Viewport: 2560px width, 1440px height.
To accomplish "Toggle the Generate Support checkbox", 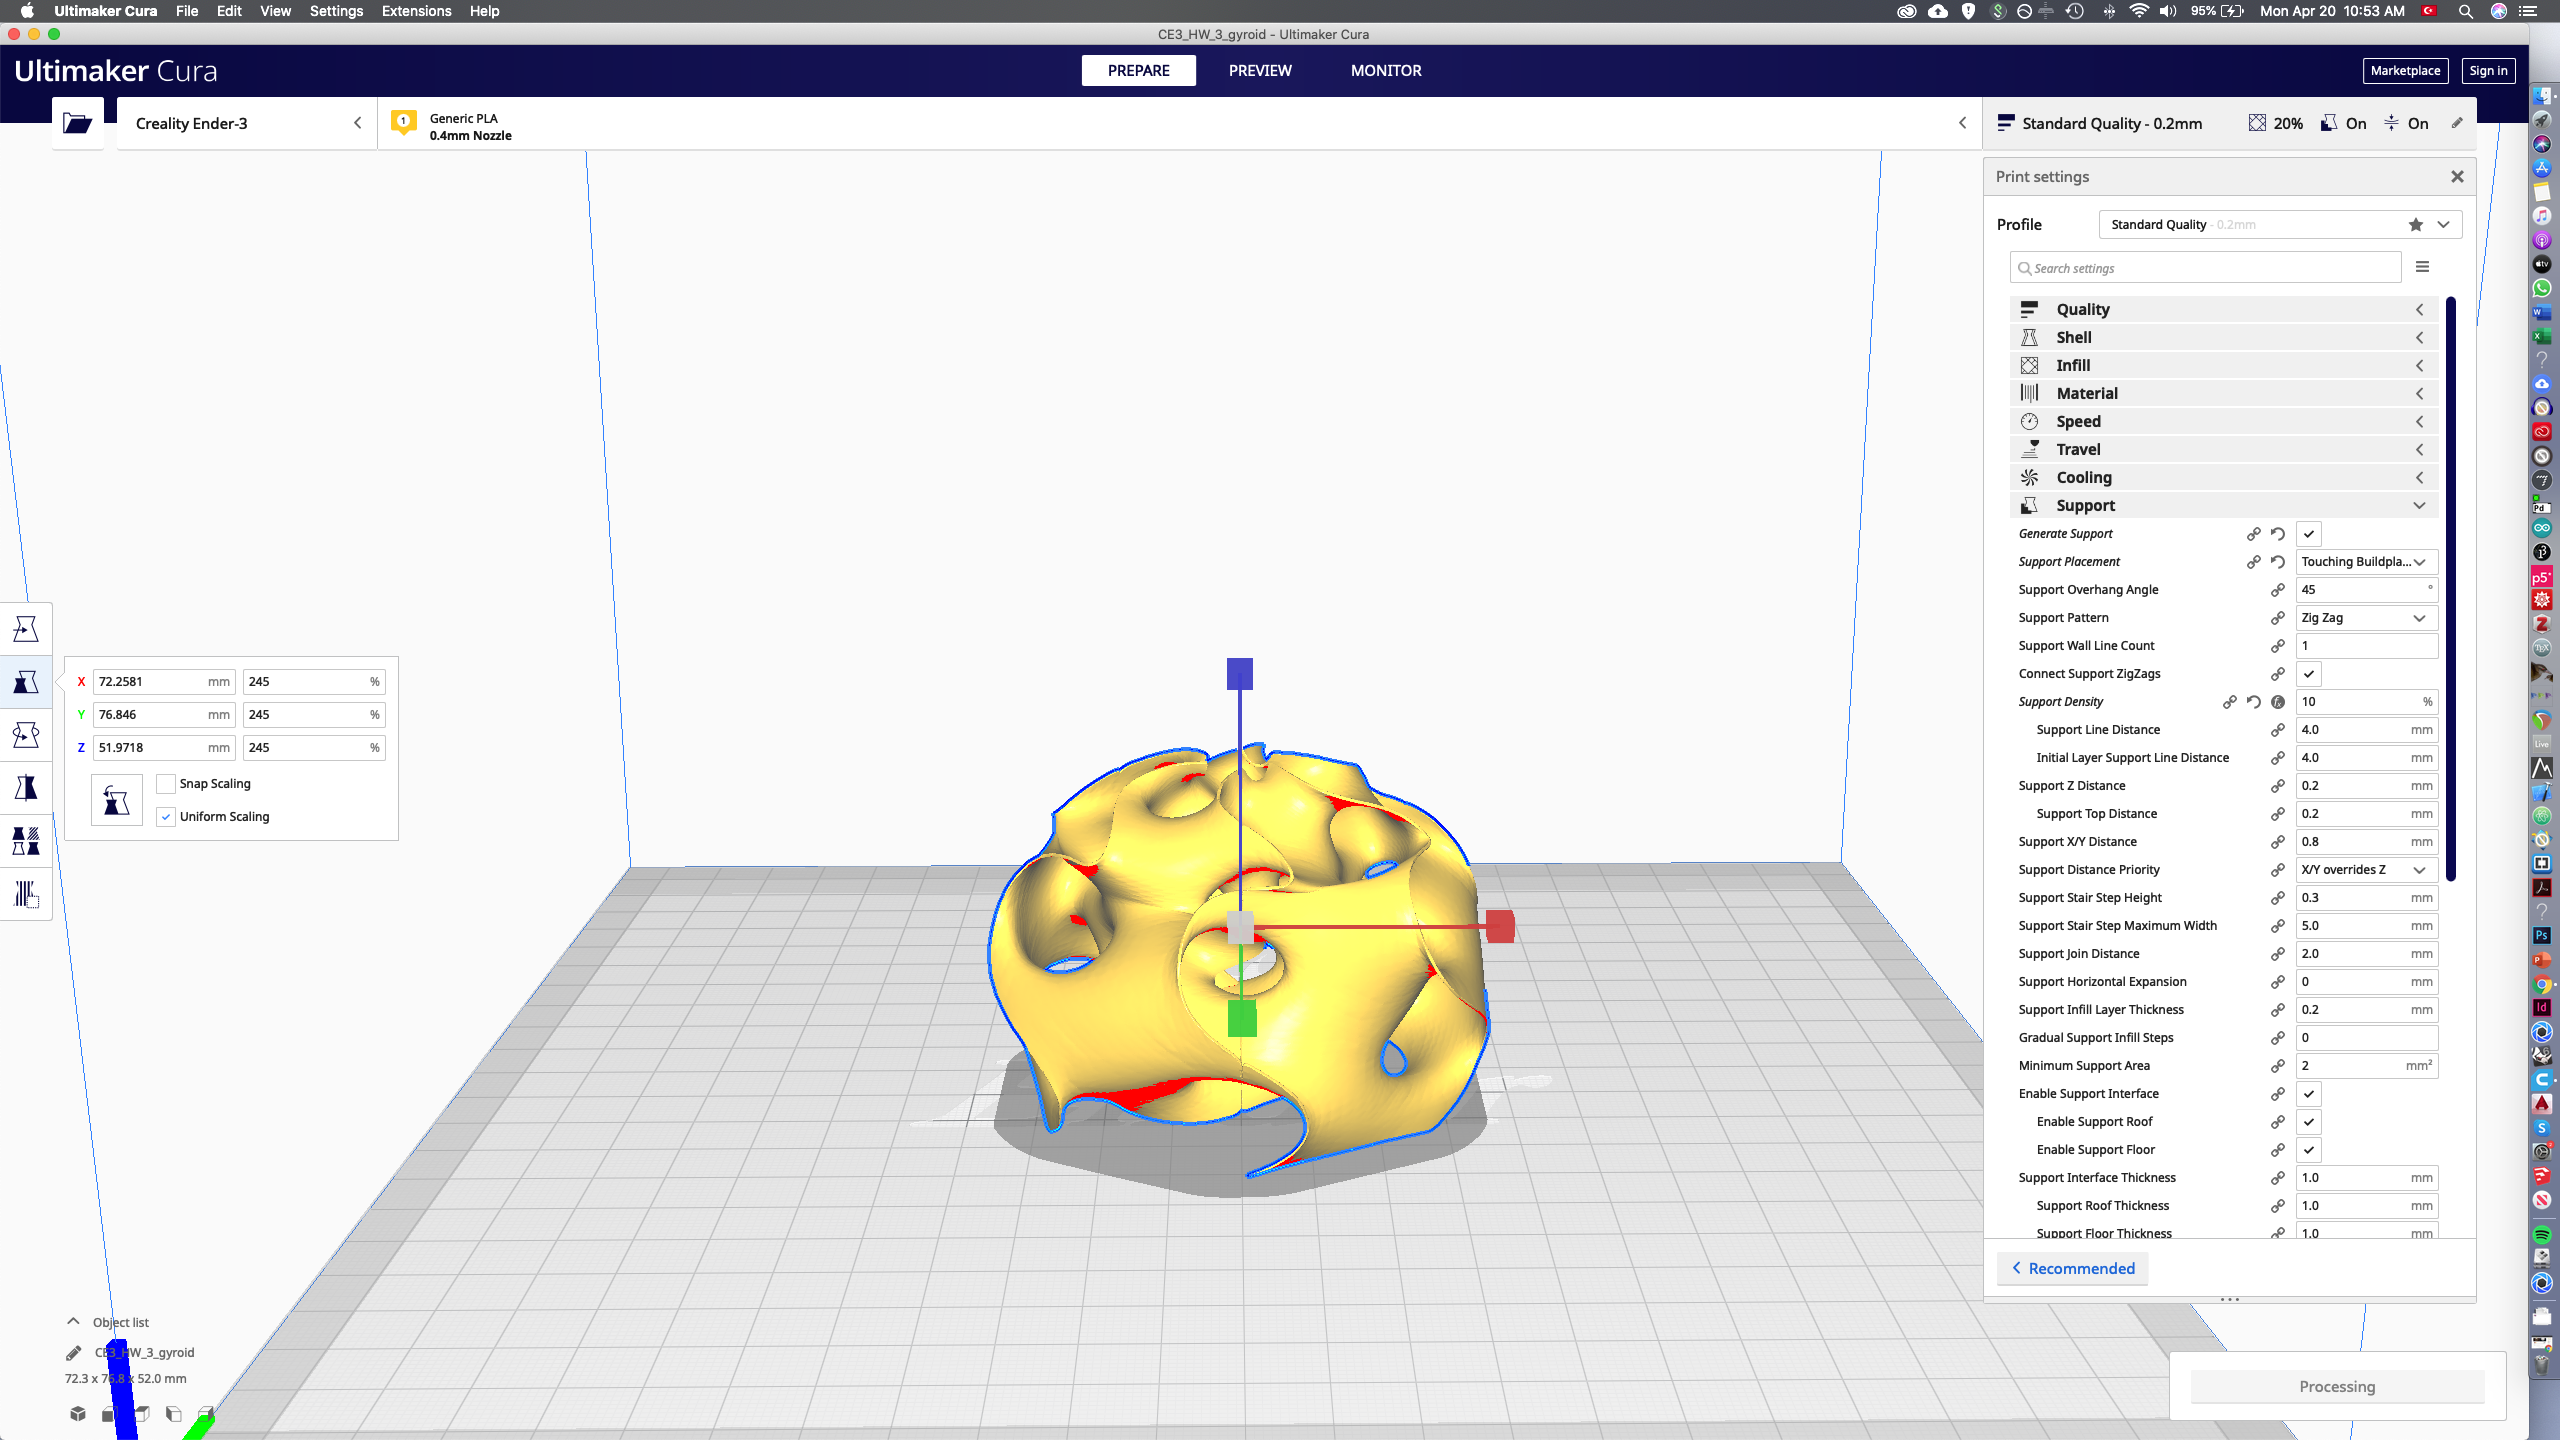I will tap(2309, 534).
